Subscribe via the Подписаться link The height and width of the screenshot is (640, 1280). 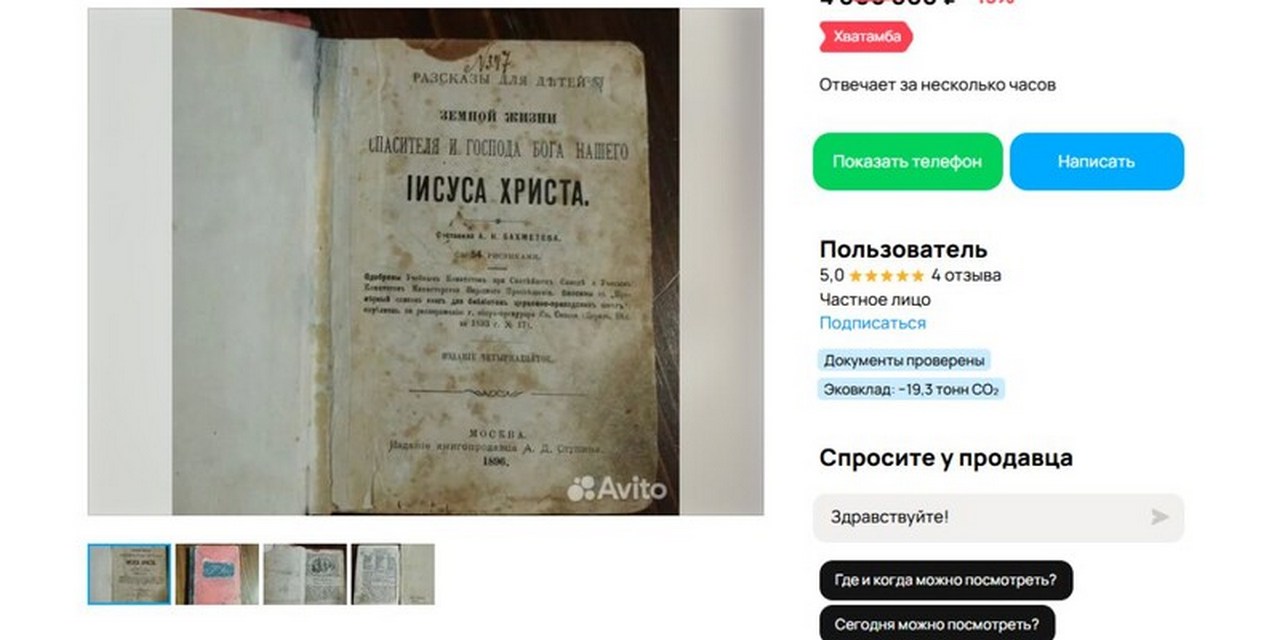tap(872, 323)
